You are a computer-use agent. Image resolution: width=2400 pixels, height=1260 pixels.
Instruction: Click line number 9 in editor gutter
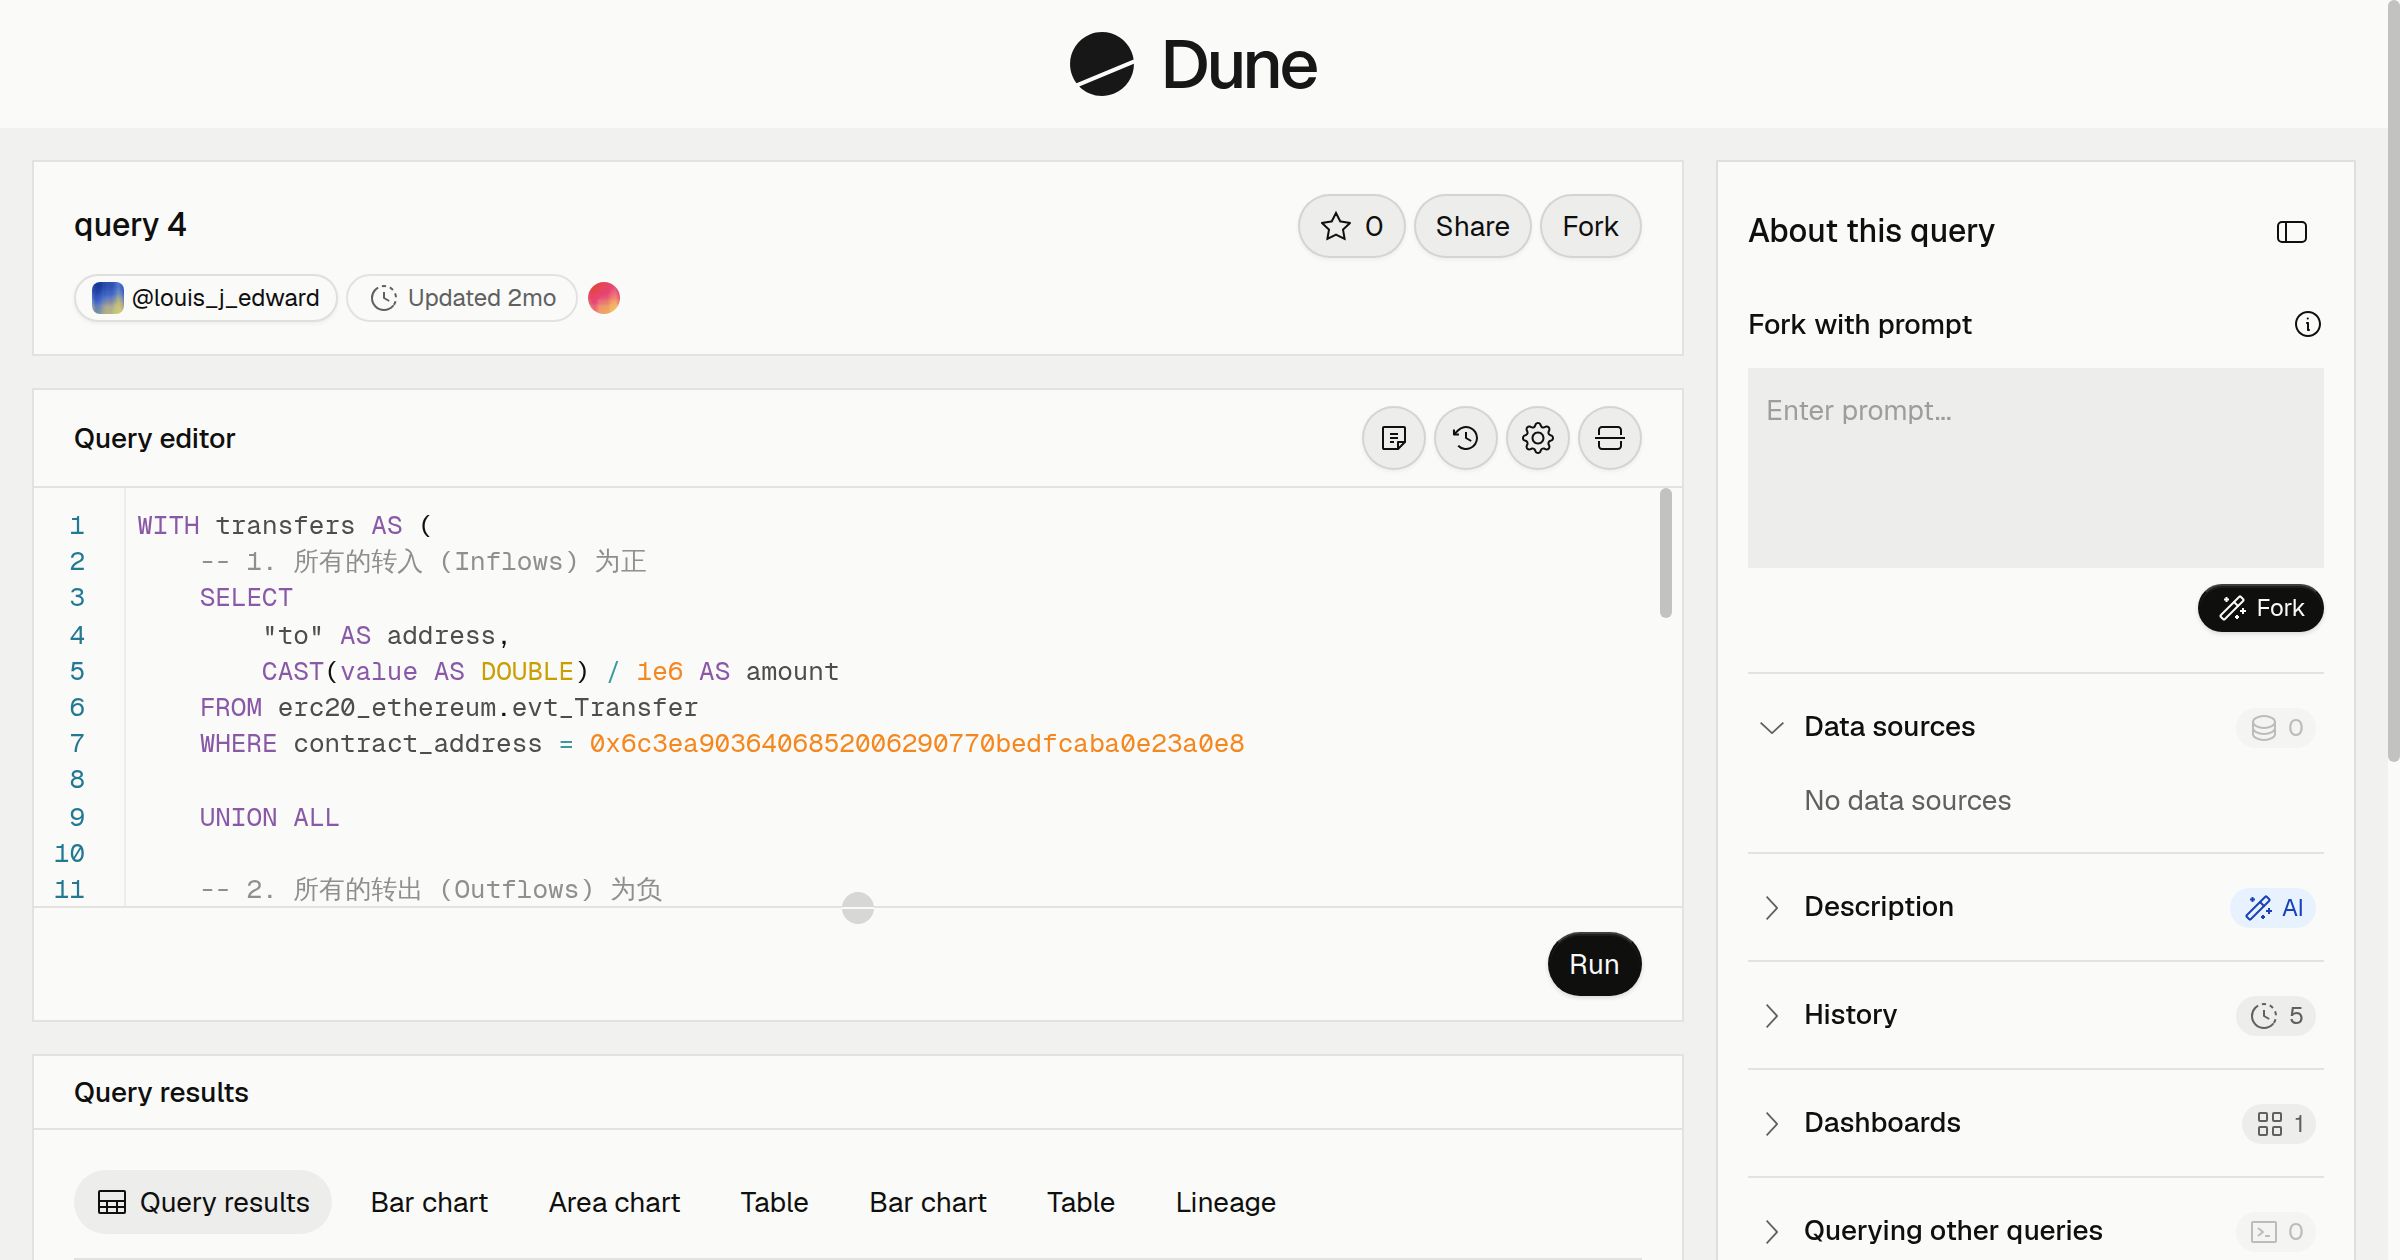click(x=77, y=817)
